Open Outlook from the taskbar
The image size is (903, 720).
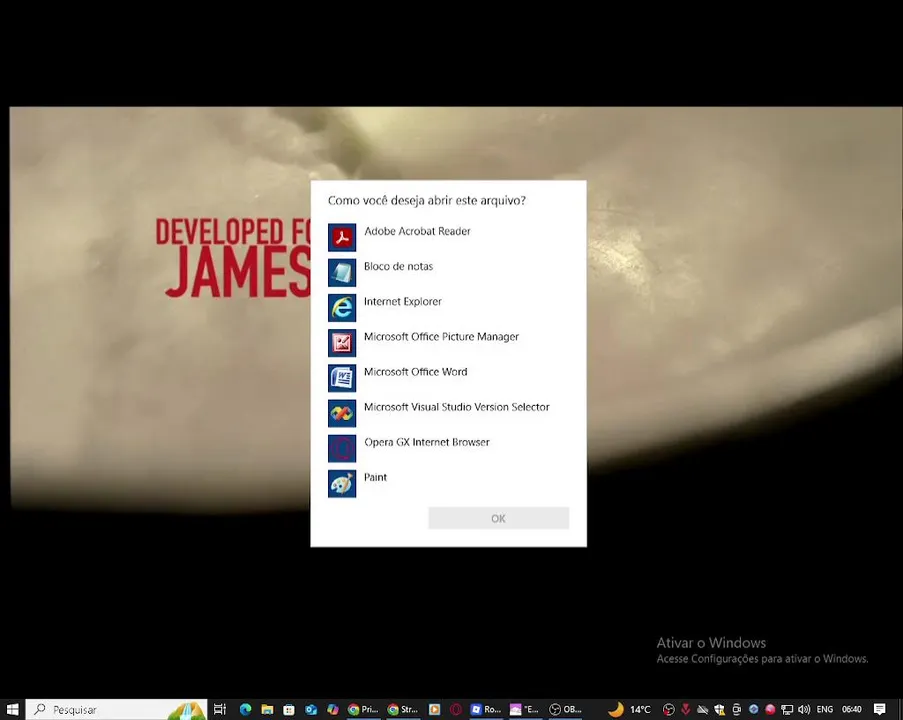coord(311,709)
